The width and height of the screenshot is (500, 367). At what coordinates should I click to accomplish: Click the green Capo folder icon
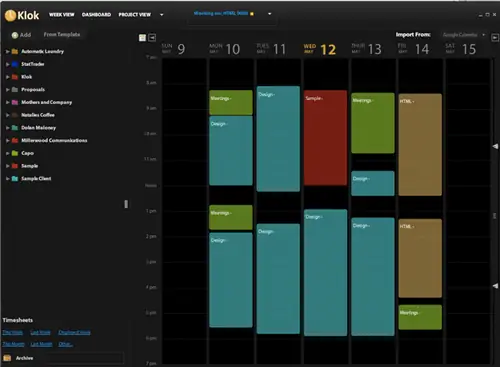point(15,153)
